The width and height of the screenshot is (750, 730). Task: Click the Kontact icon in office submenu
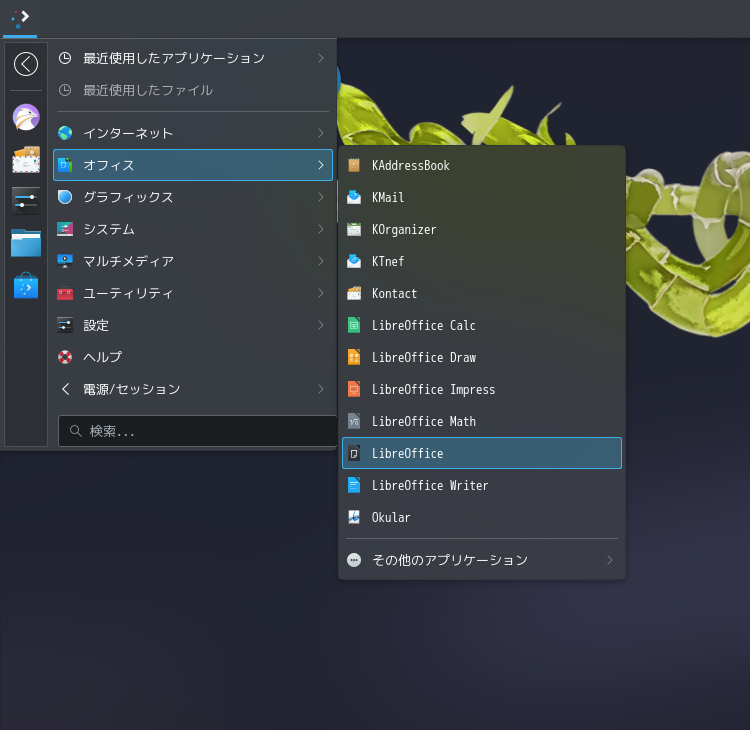354,293
